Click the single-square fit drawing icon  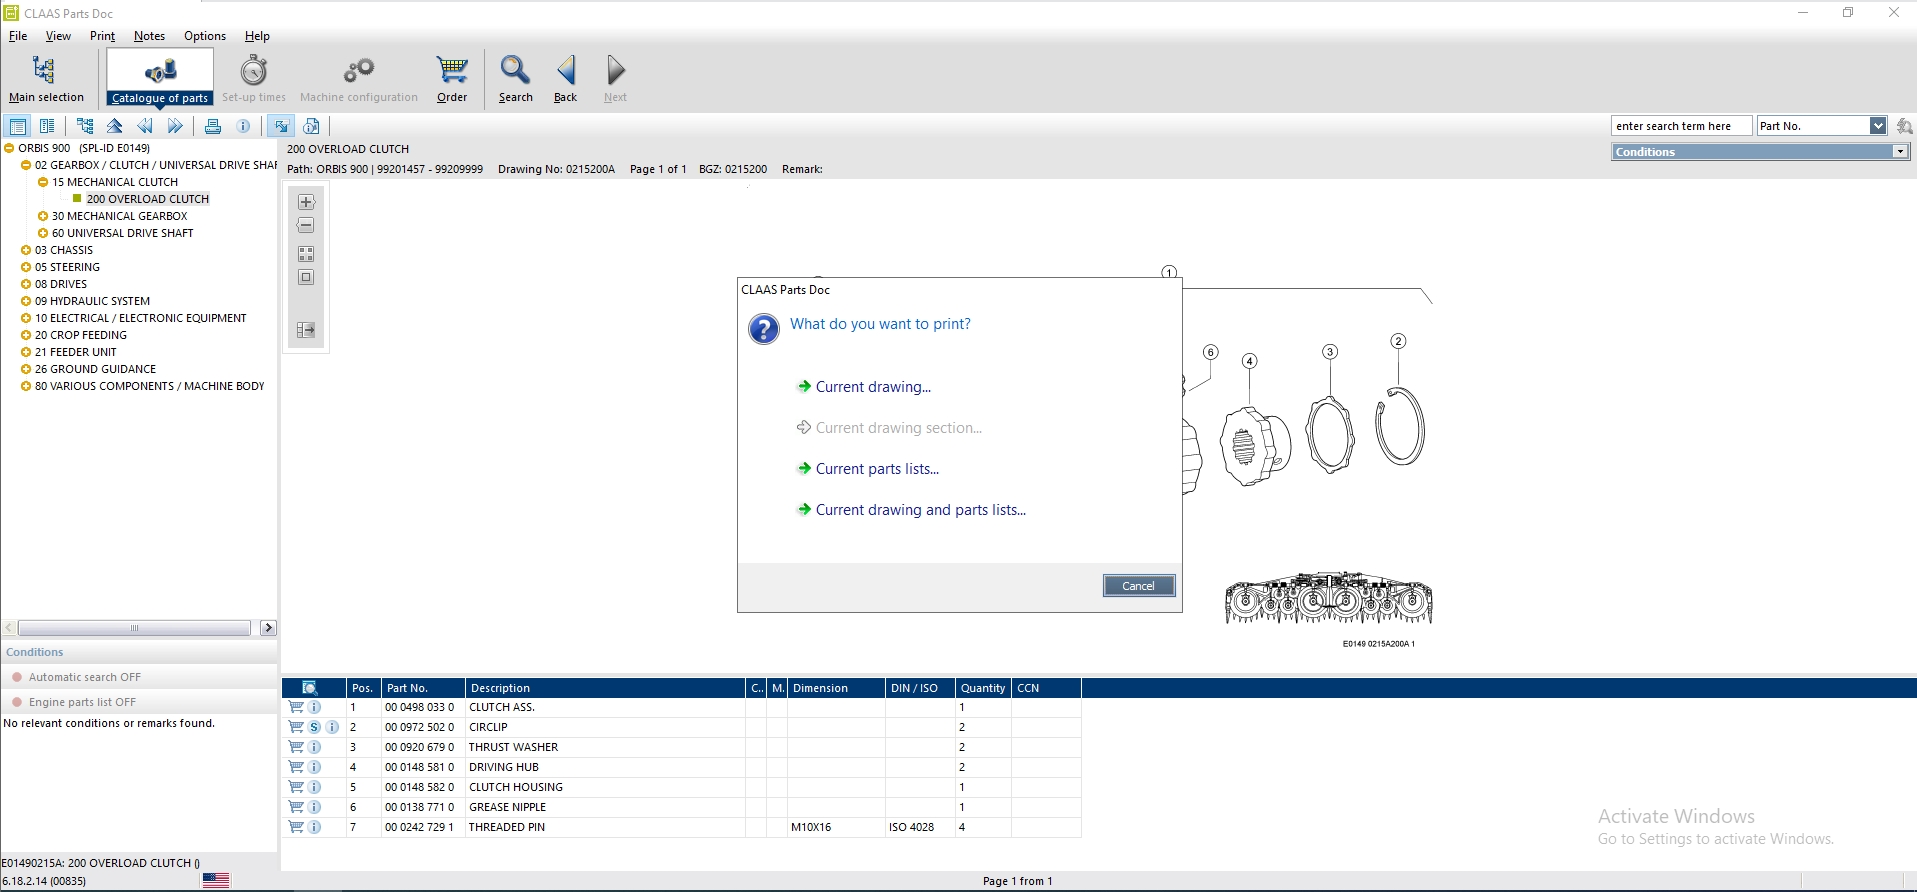tap(306, 278)
